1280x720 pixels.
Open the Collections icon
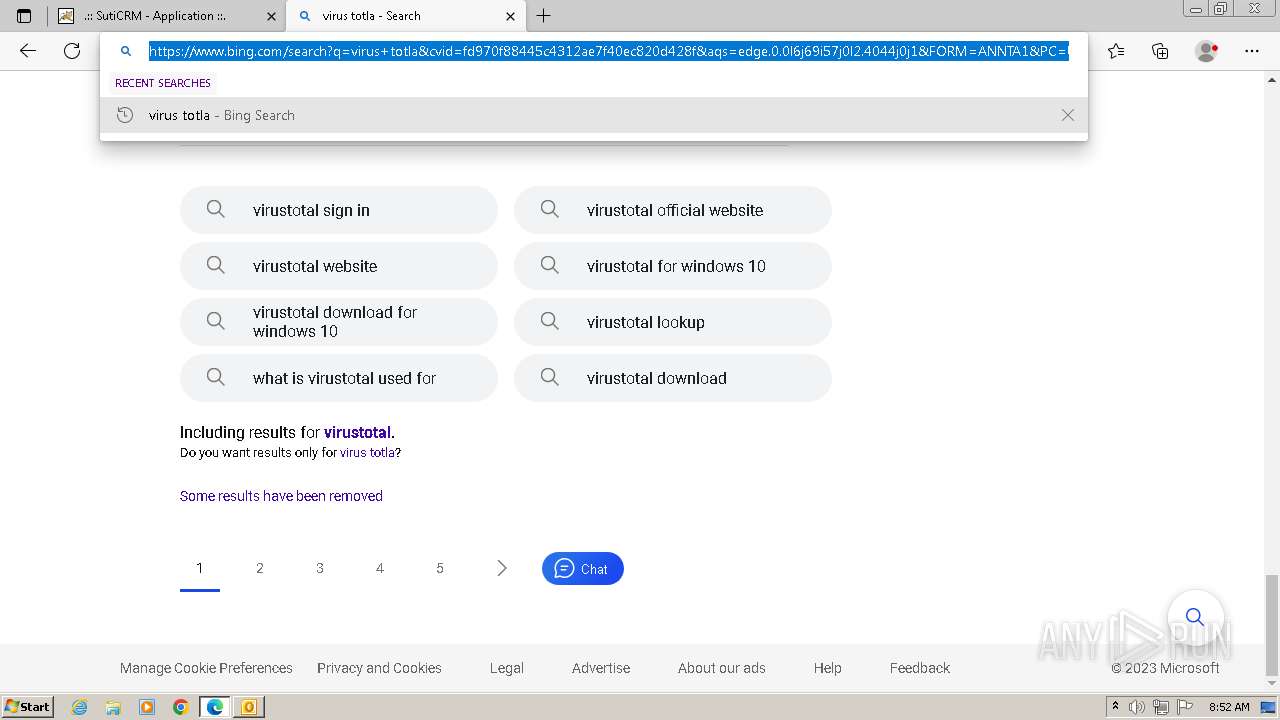click(1160, 51)
